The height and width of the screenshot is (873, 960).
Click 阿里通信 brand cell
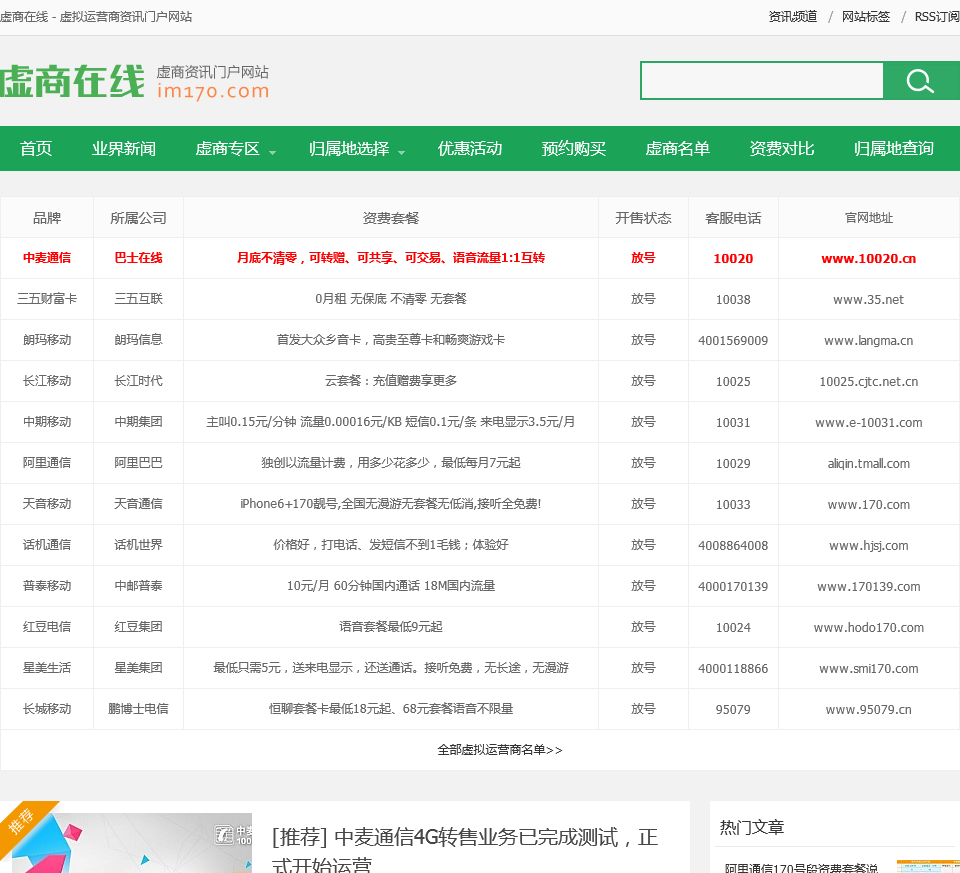pos(47,463)
